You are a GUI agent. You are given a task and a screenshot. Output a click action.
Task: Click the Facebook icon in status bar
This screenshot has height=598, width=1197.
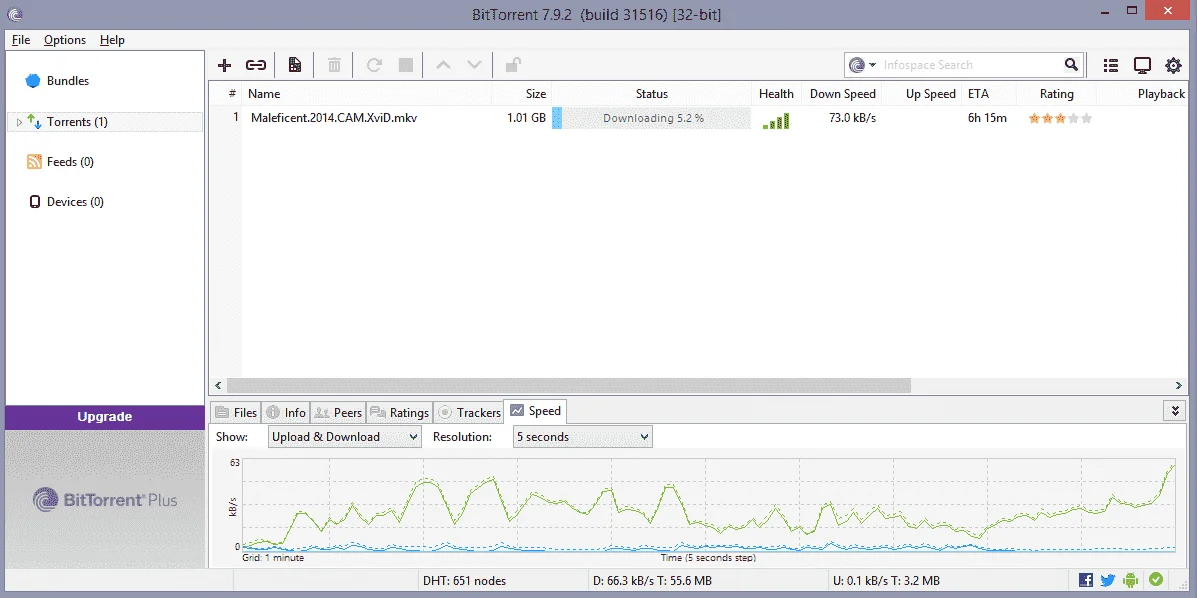coord(1086,580)
